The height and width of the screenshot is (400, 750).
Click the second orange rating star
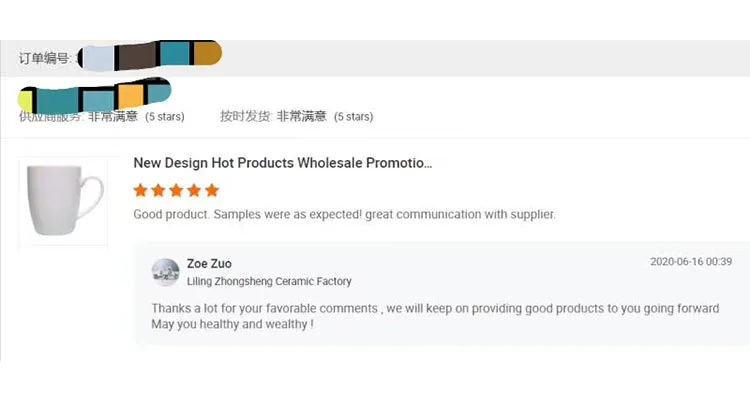coord(158,190)
